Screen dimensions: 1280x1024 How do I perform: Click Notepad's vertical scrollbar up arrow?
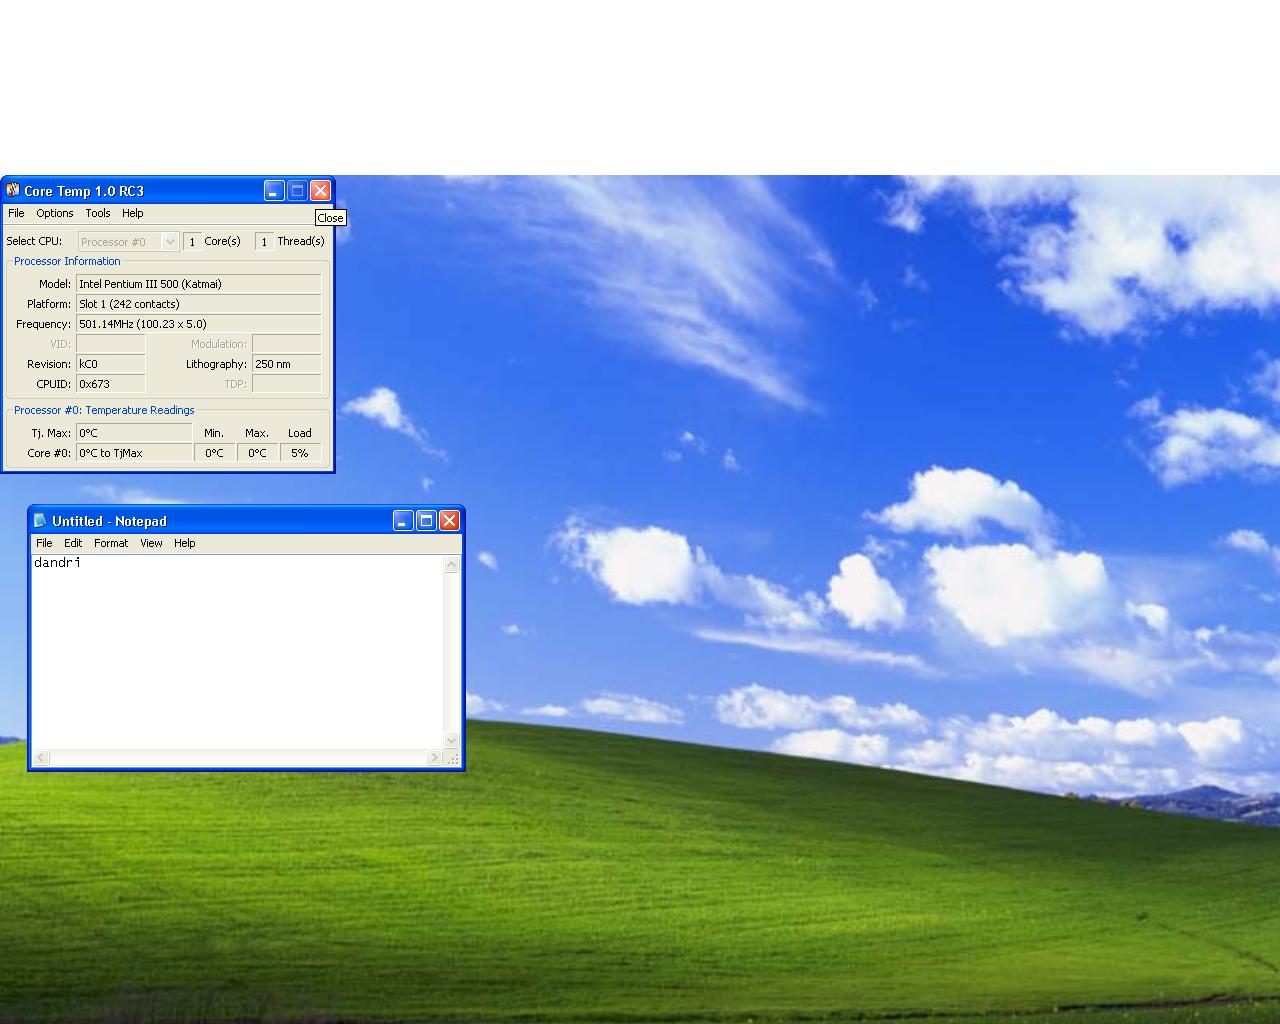(451, 565)
